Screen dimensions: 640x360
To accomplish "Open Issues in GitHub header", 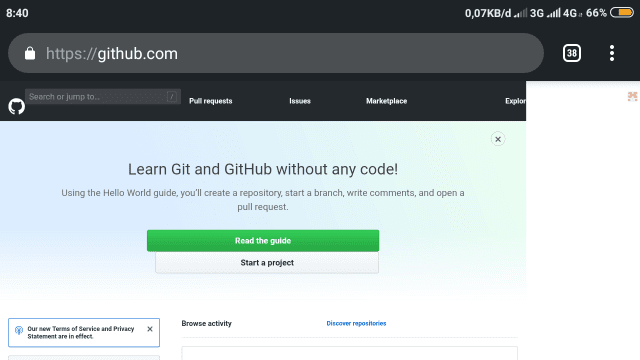I will coord(300,101).
